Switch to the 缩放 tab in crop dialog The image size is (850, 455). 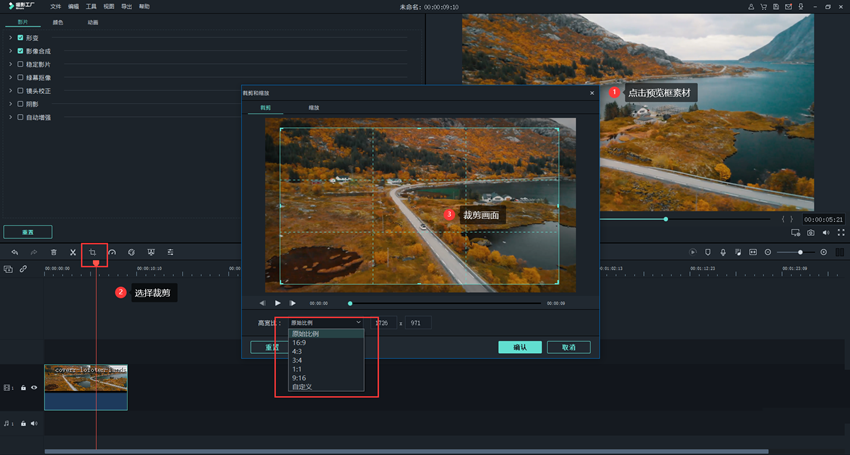coord(314,108)
